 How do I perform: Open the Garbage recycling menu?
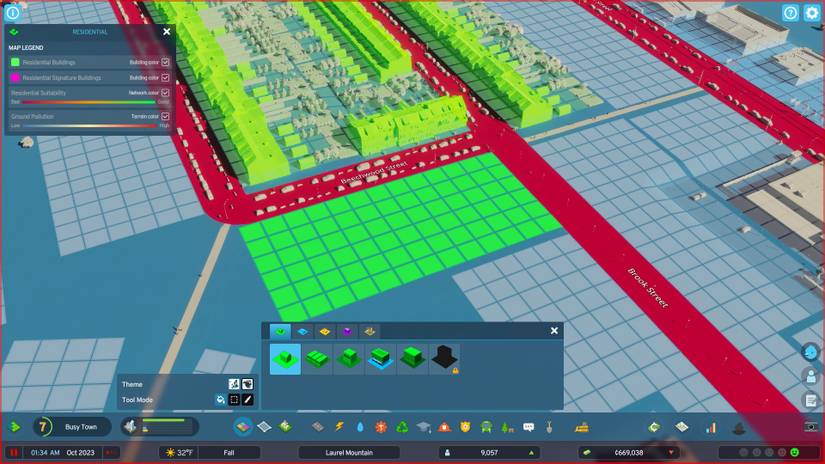[402, 427]
